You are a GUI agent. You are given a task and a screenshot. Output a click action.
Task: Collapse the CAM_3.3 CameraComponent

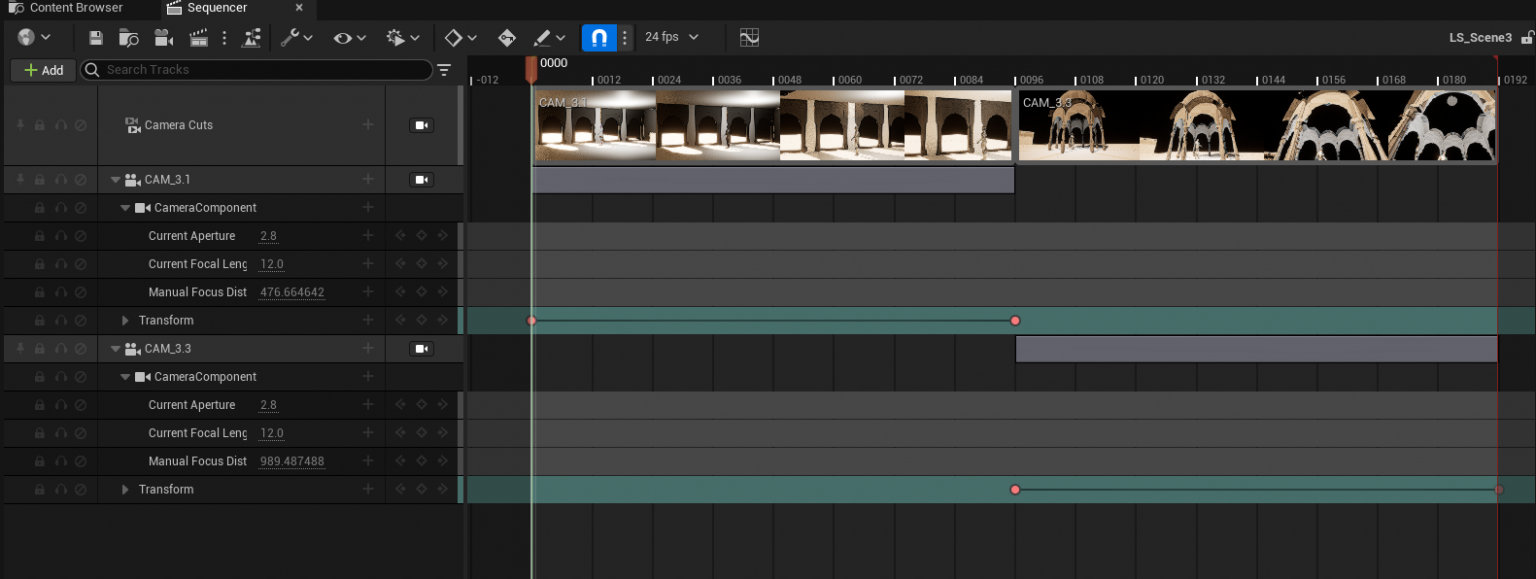click(x=126, y=376)
